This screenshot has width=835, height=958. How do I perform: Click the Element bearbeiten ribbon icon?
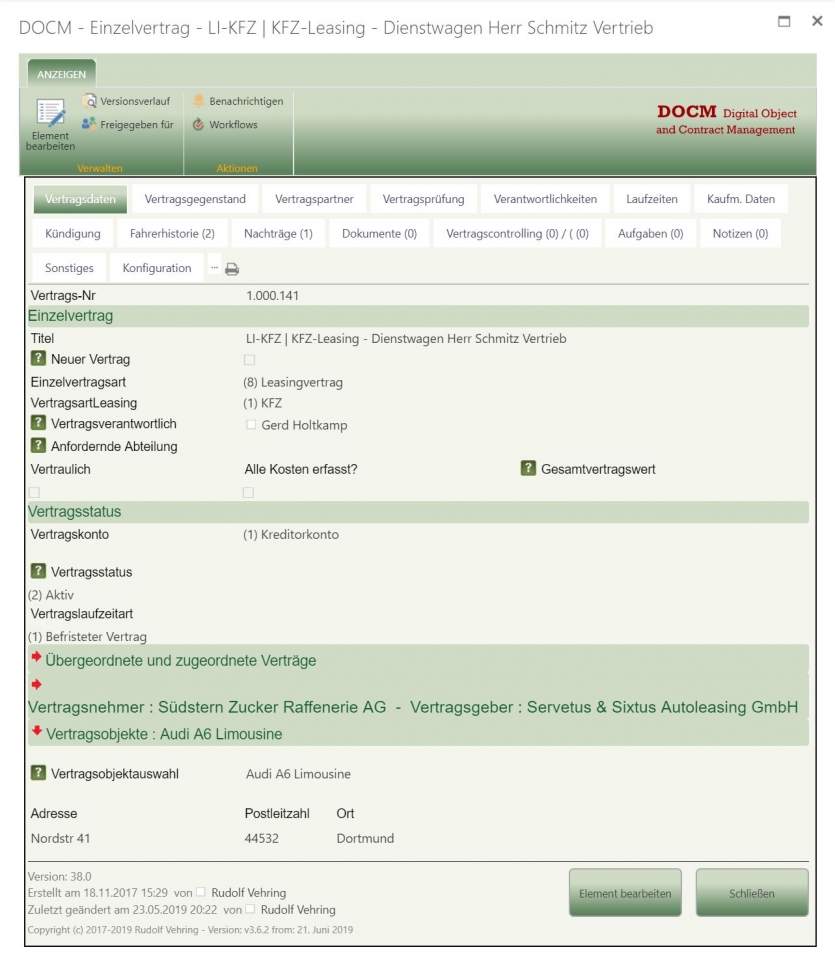click(50, 113)
